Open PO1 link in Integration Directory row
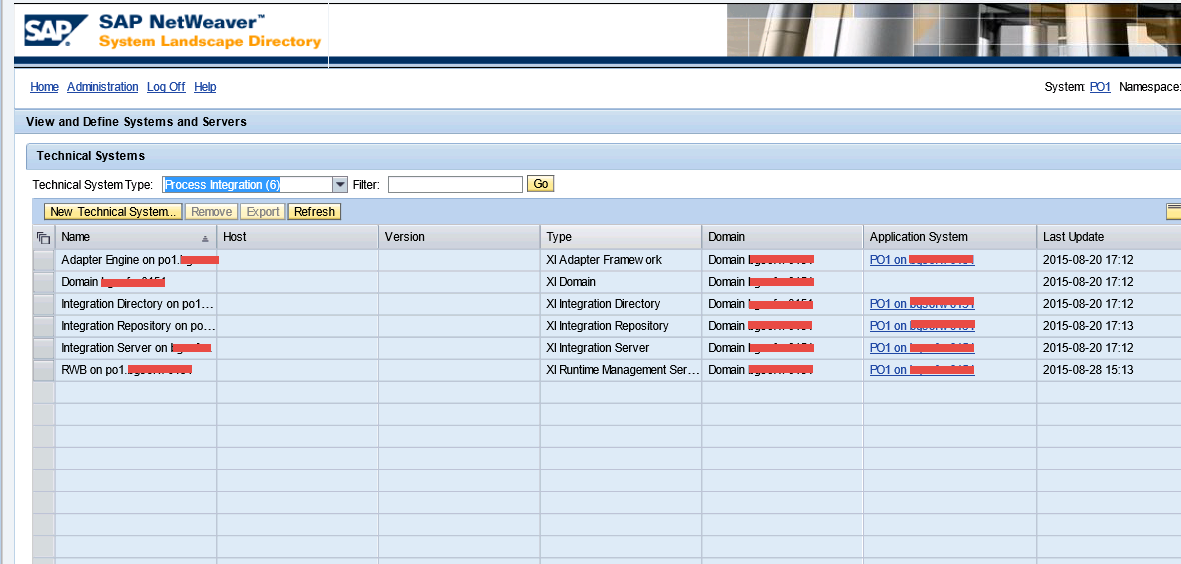This screenshot has width=1181, height=564. click(x=922, y=303)
